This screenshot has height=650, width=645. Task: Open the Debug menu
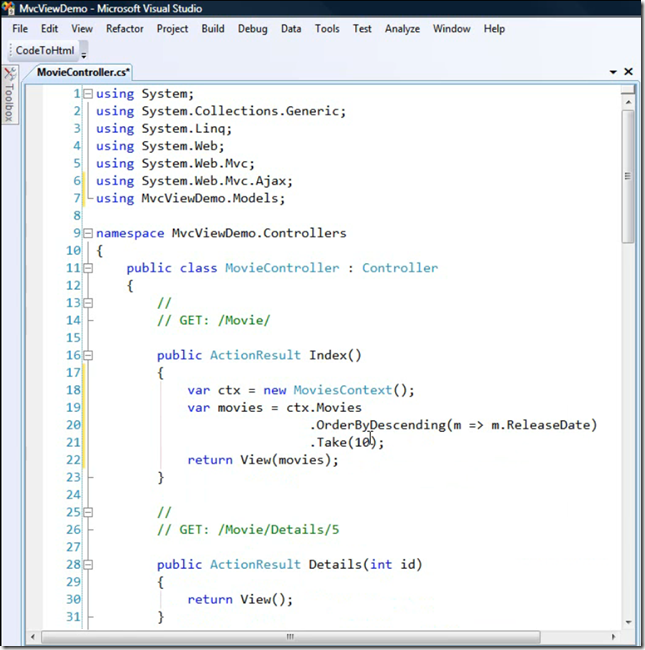252,29
